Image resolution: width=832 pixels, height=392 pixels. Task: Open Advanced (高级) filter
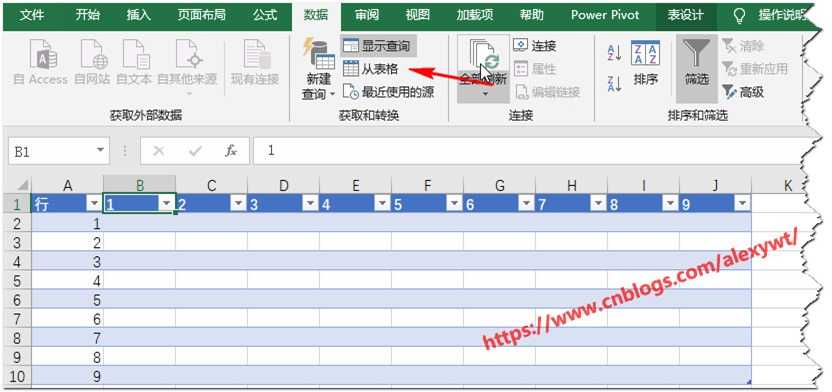(x=743, y=92)
